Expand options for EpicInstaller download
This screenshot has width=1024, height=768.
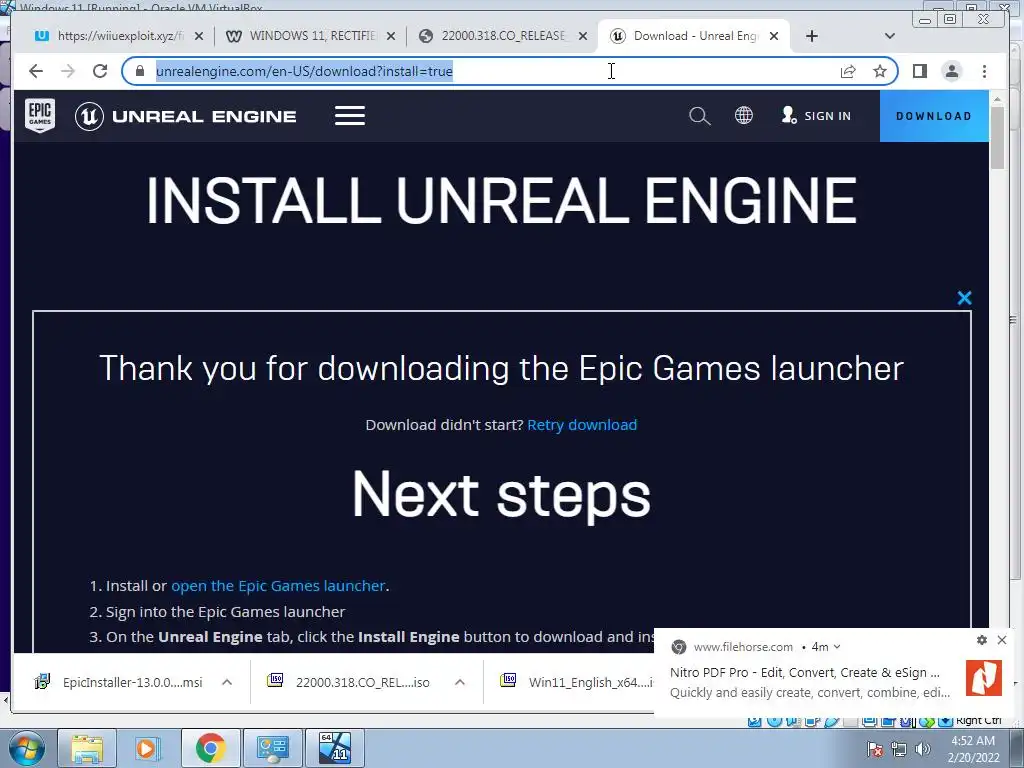coord(227,682)
